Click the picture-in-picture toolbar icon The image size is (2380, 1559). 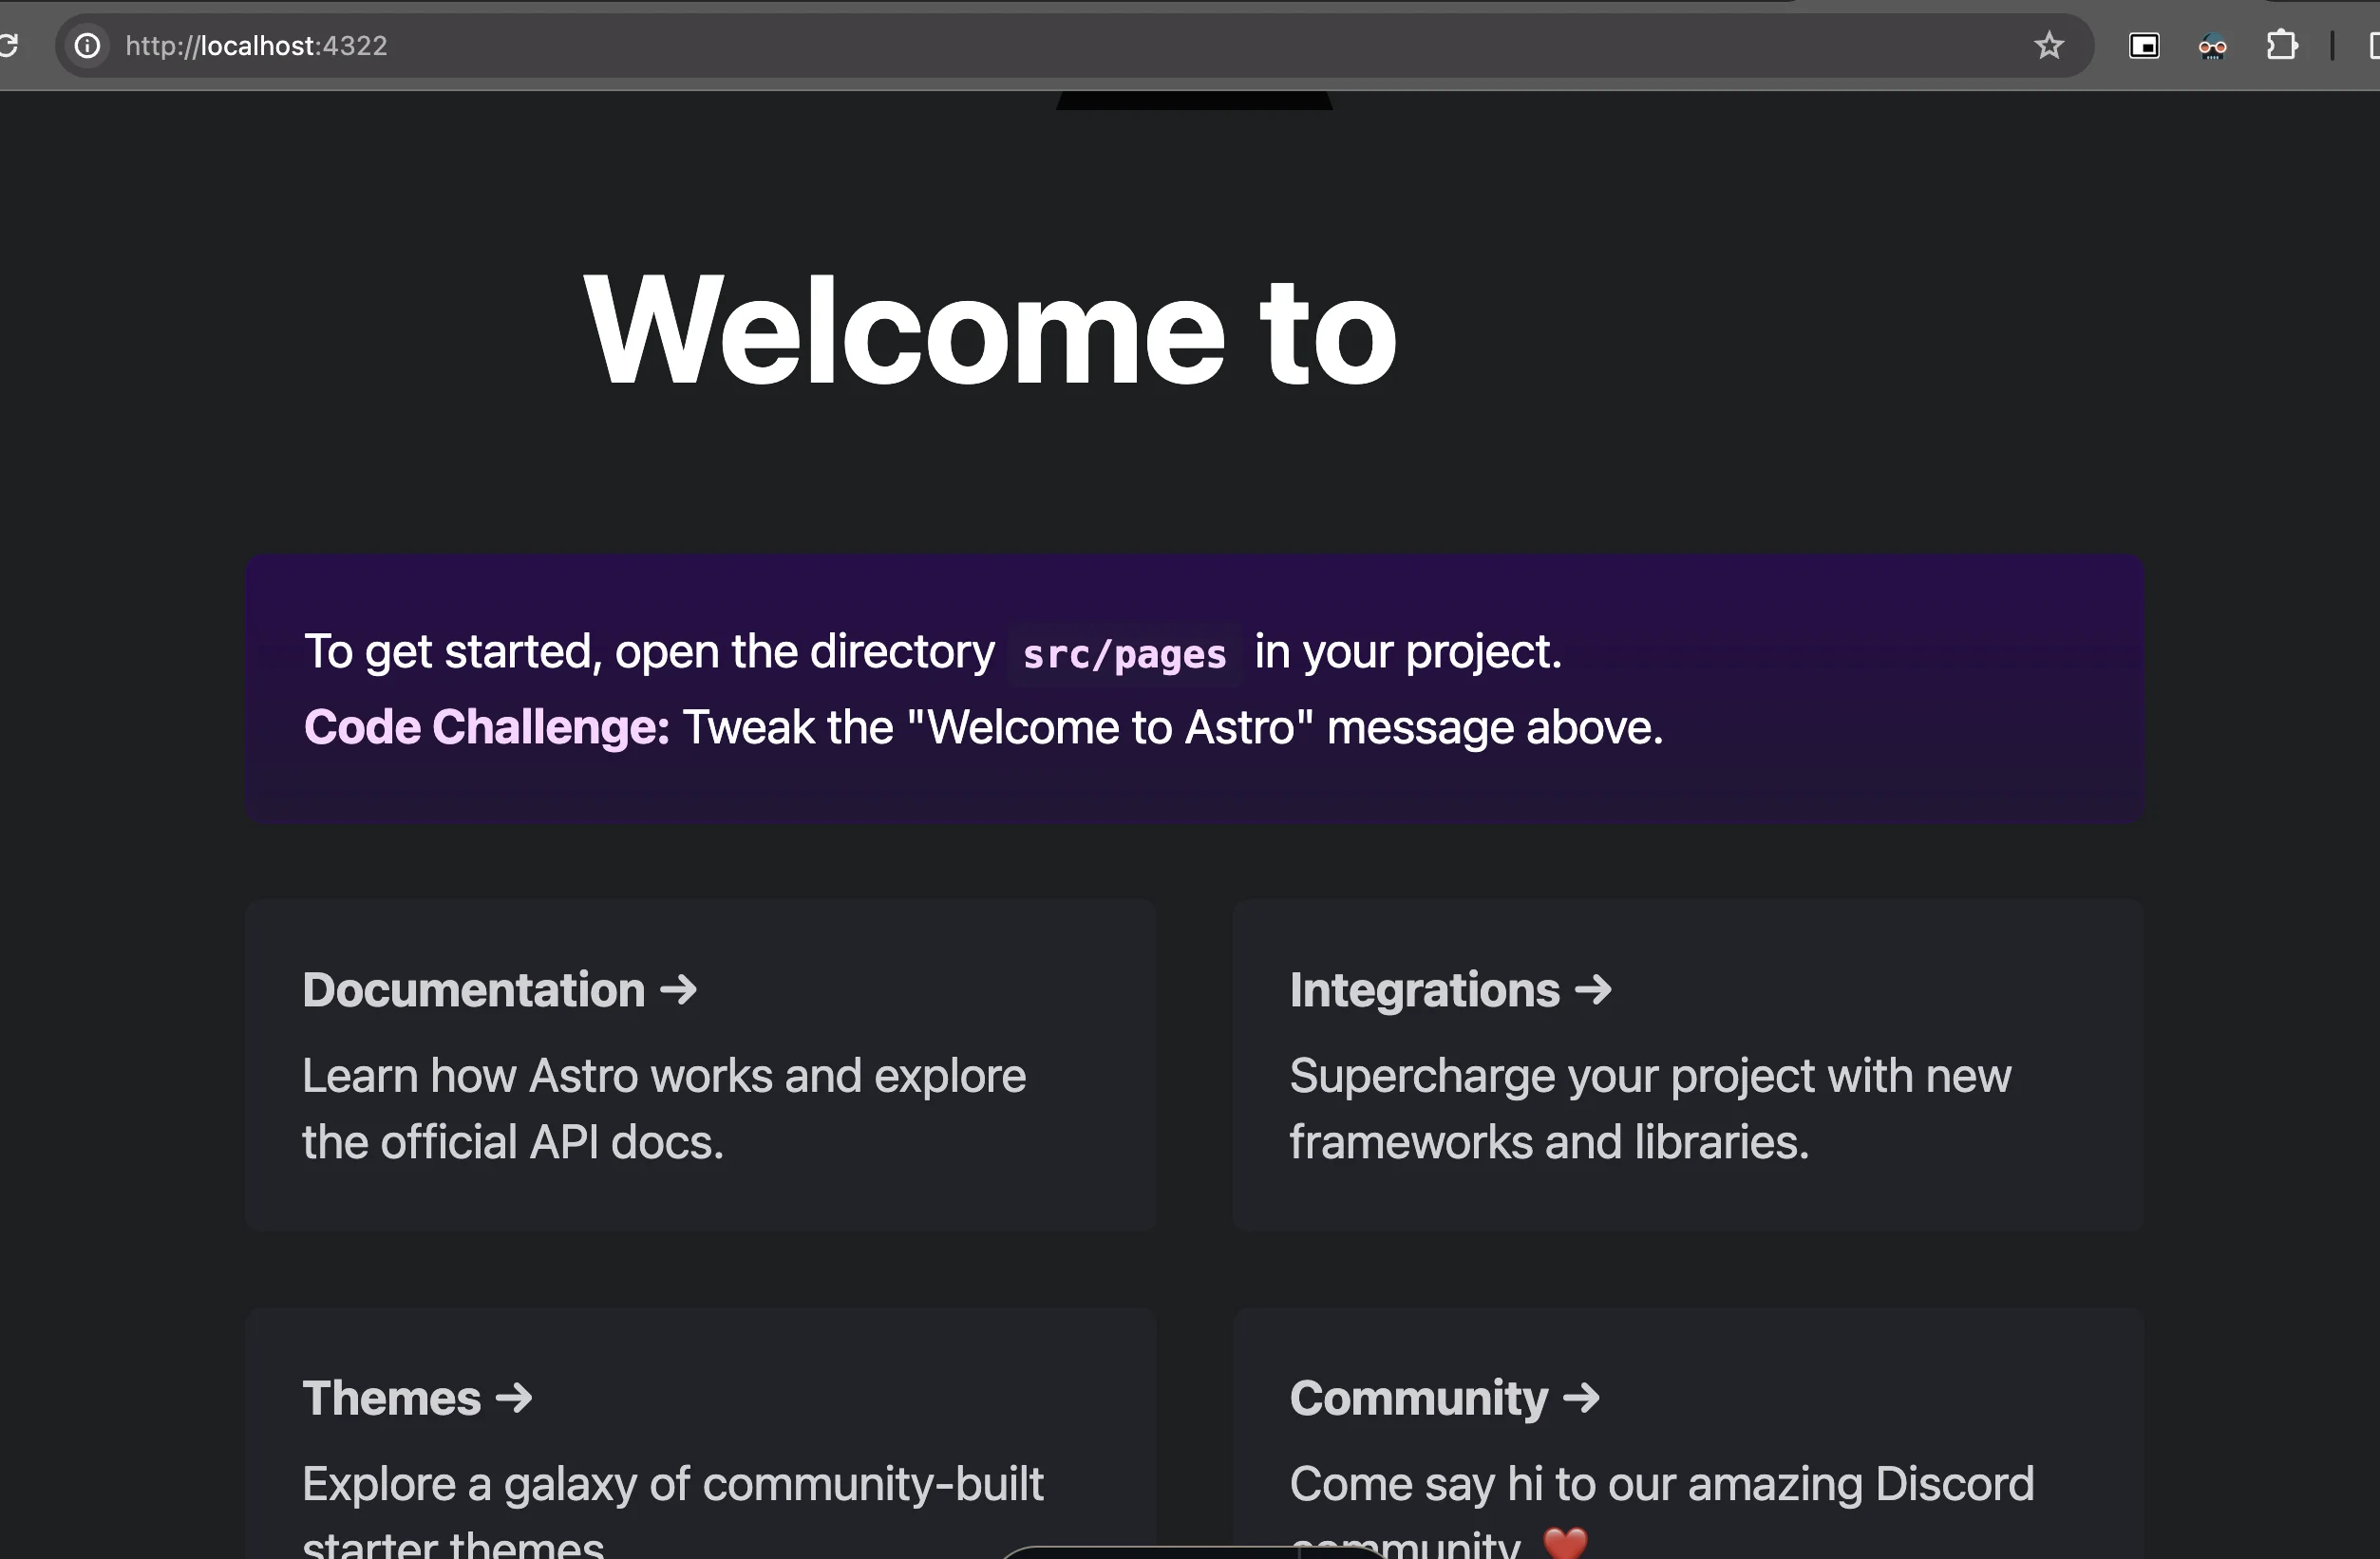click(2144, 45)
